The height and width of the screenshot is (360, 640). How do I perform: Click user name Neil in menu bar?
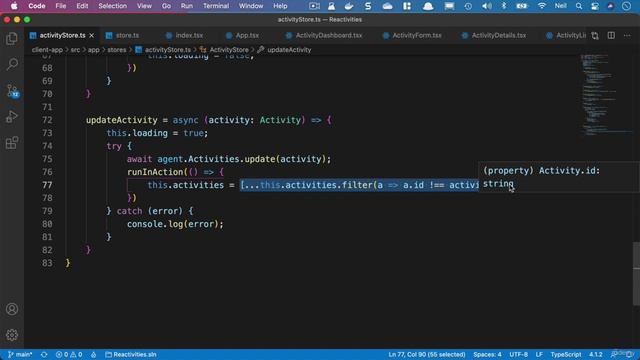(x=560, y=6)
